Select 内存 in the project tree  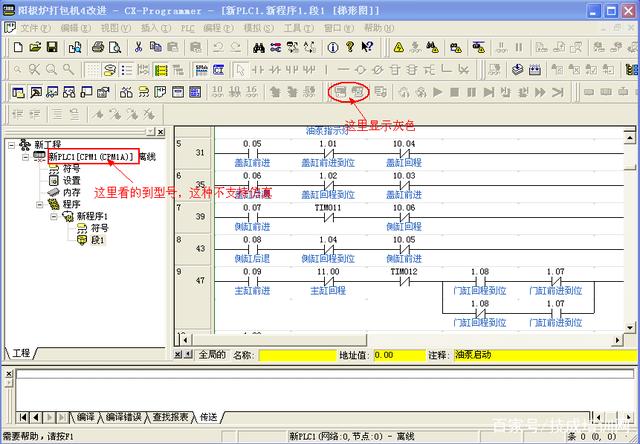[x=71, y=192]
